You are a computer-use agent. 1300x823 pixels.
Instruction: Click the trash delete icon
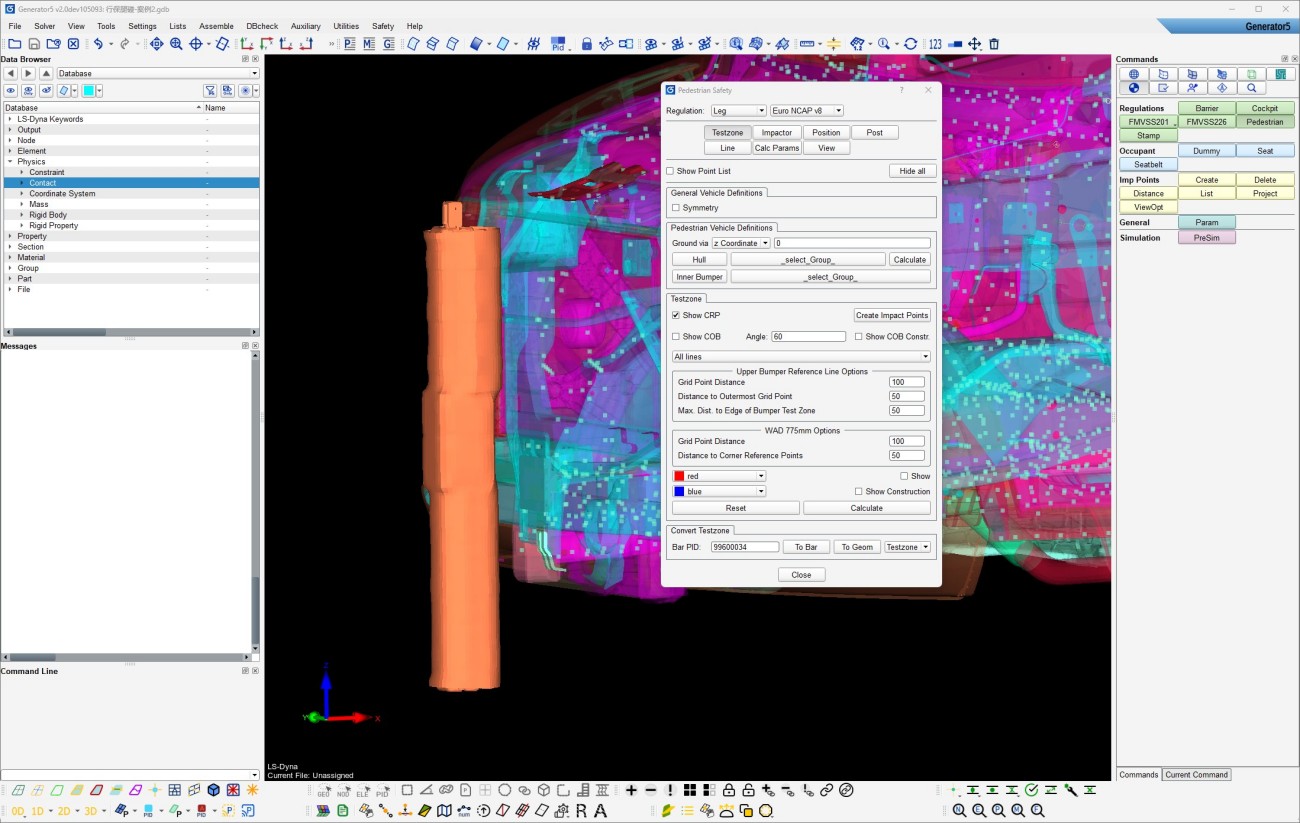(x=994, y=44)
